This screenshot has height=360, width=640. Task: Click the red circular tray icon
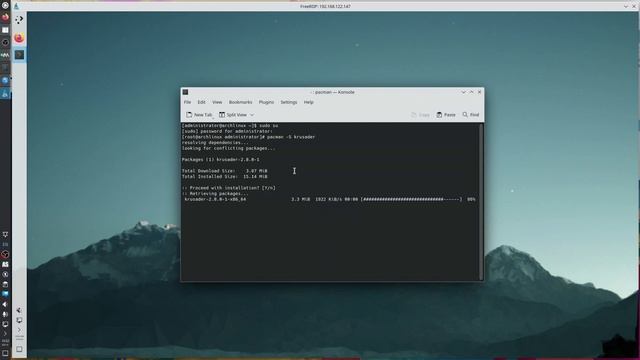[5, 254]
